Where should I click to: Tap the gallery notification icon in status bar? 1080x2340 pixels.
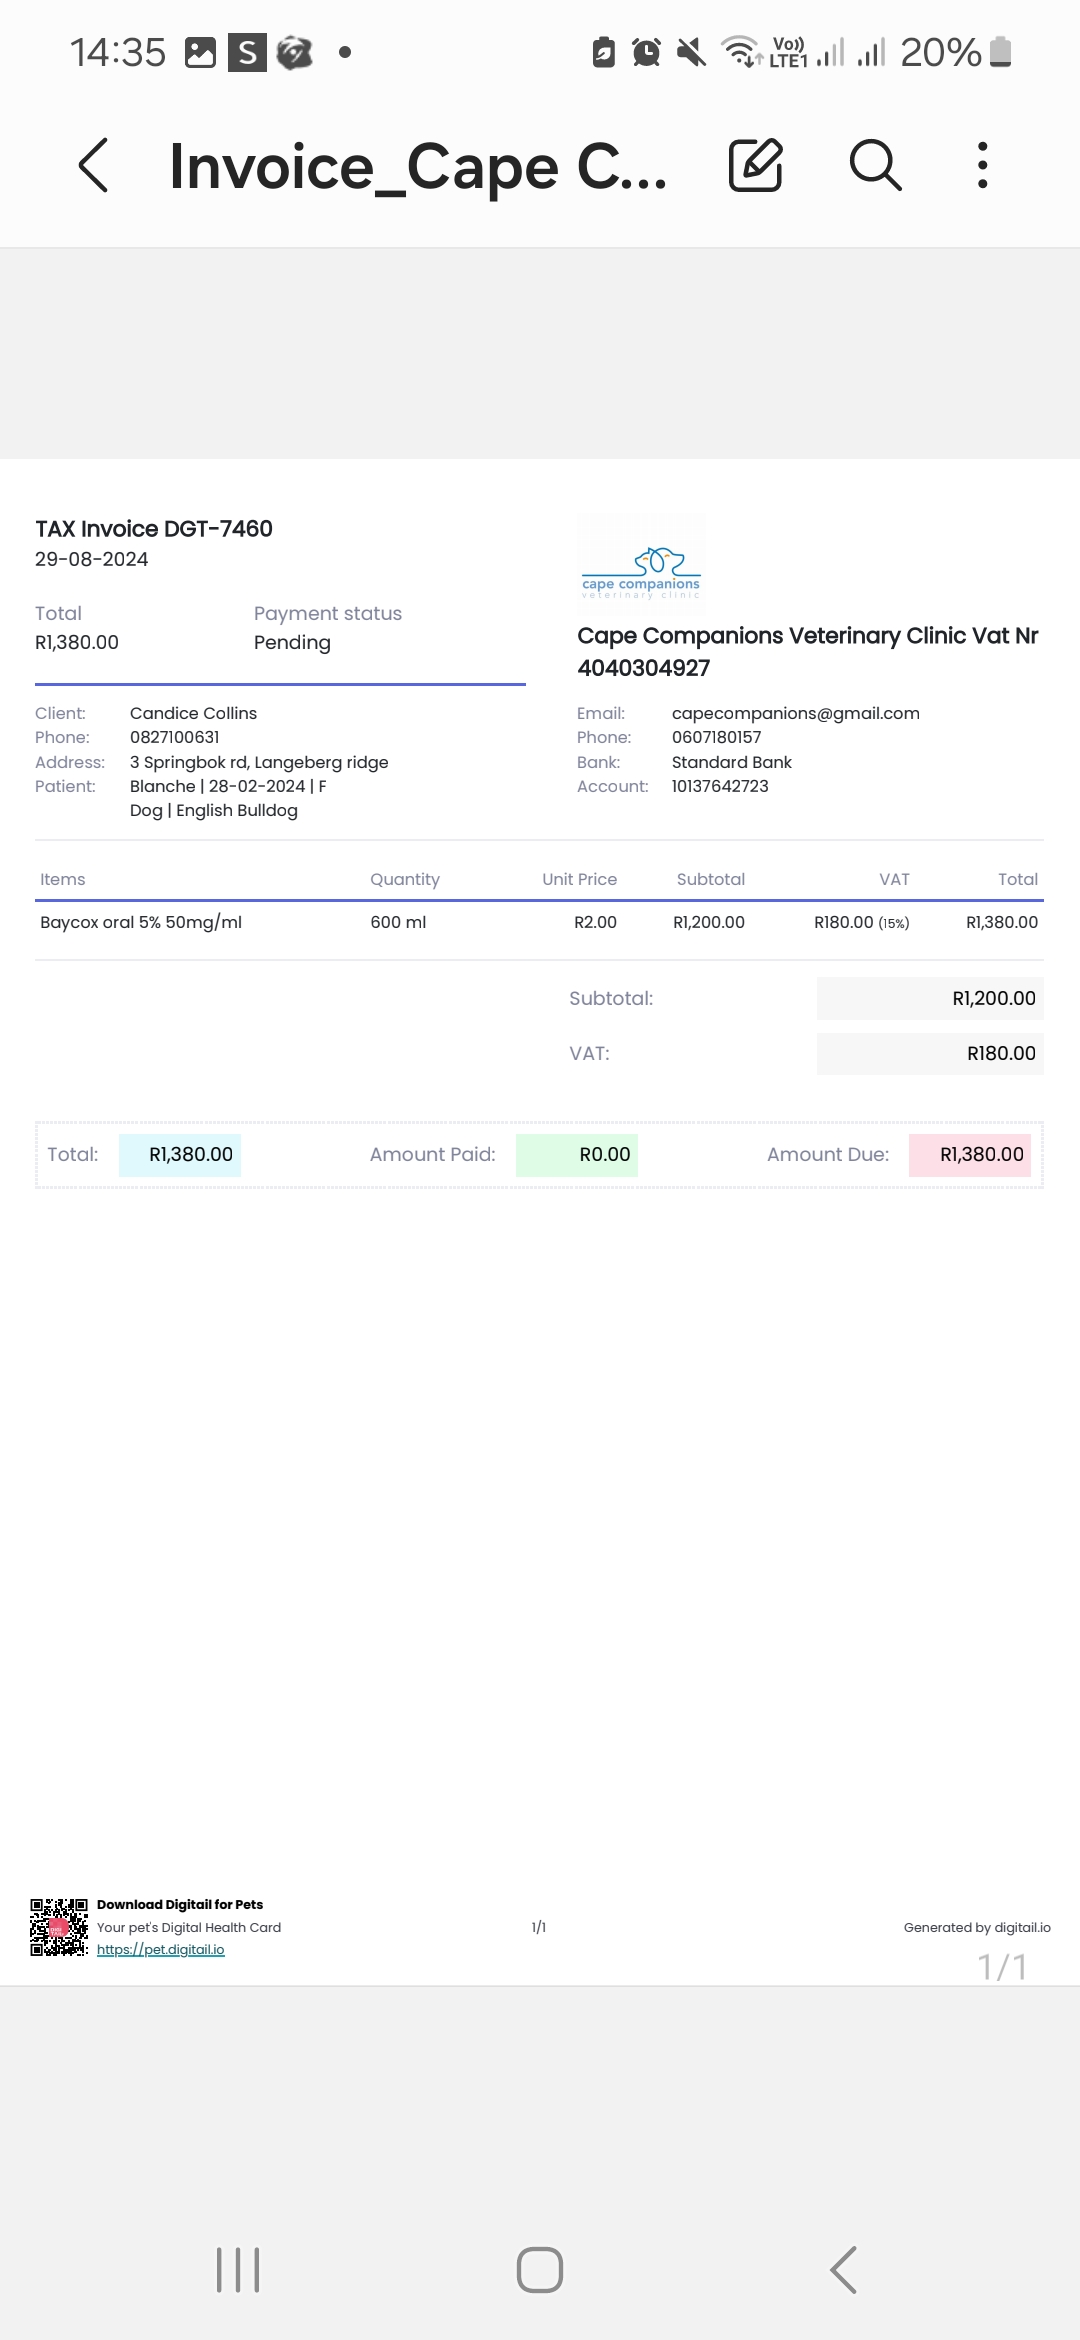(x=201, y=52)
